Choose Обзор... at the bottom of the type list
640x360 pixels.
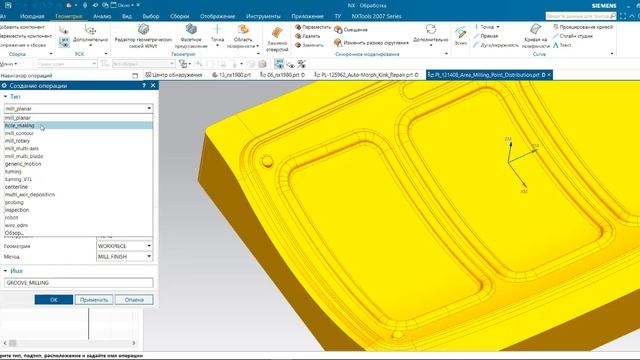[78, 233]
